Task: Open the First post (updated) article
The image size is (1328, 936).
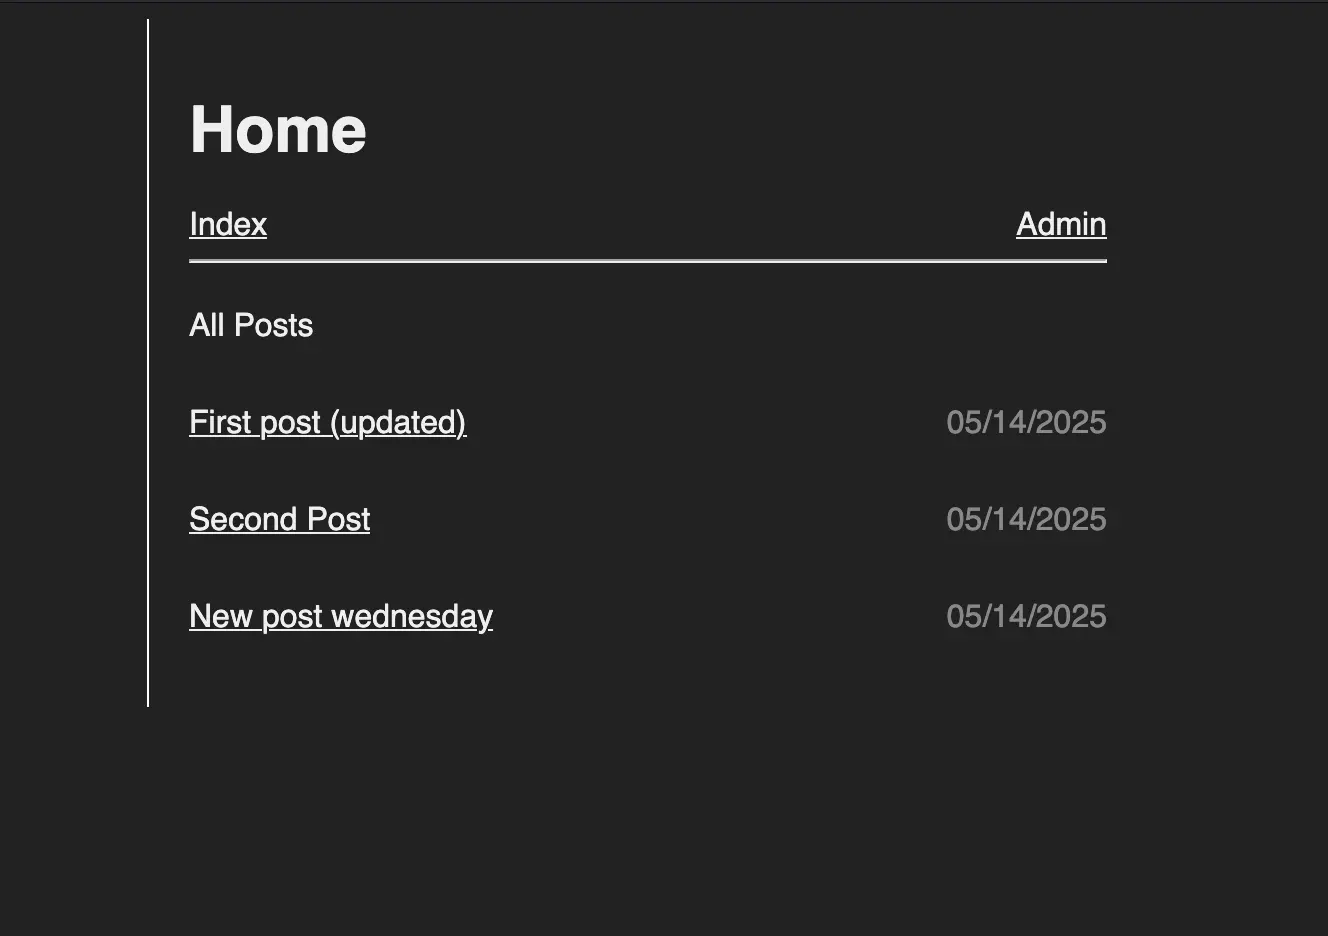Action: (x=328, y=422)
